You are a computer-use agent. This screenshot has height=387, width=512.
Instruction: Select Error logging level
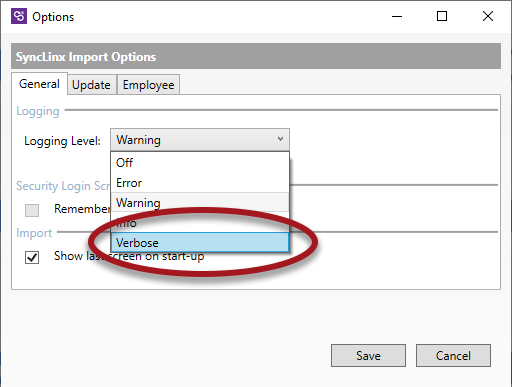point(200,183)
